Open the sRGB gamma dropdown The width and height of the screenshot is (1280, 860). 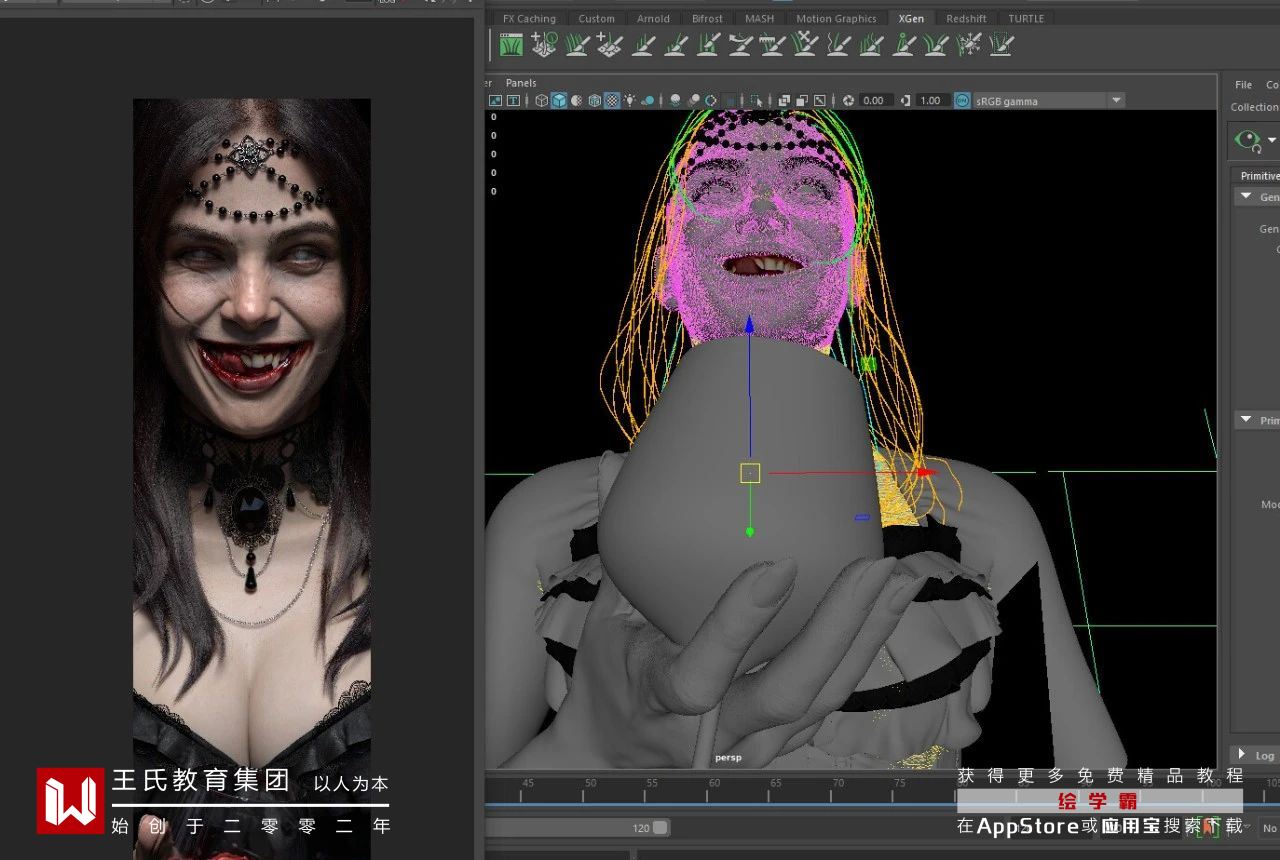click(1116, 100)
